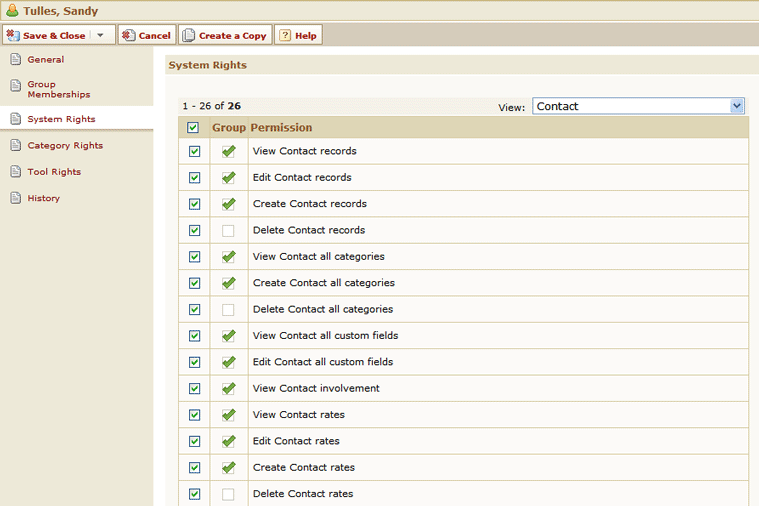Viewport: 759px width, 506px height.
Task: Click the Group Memberships page icon
Action: [16, 86]
